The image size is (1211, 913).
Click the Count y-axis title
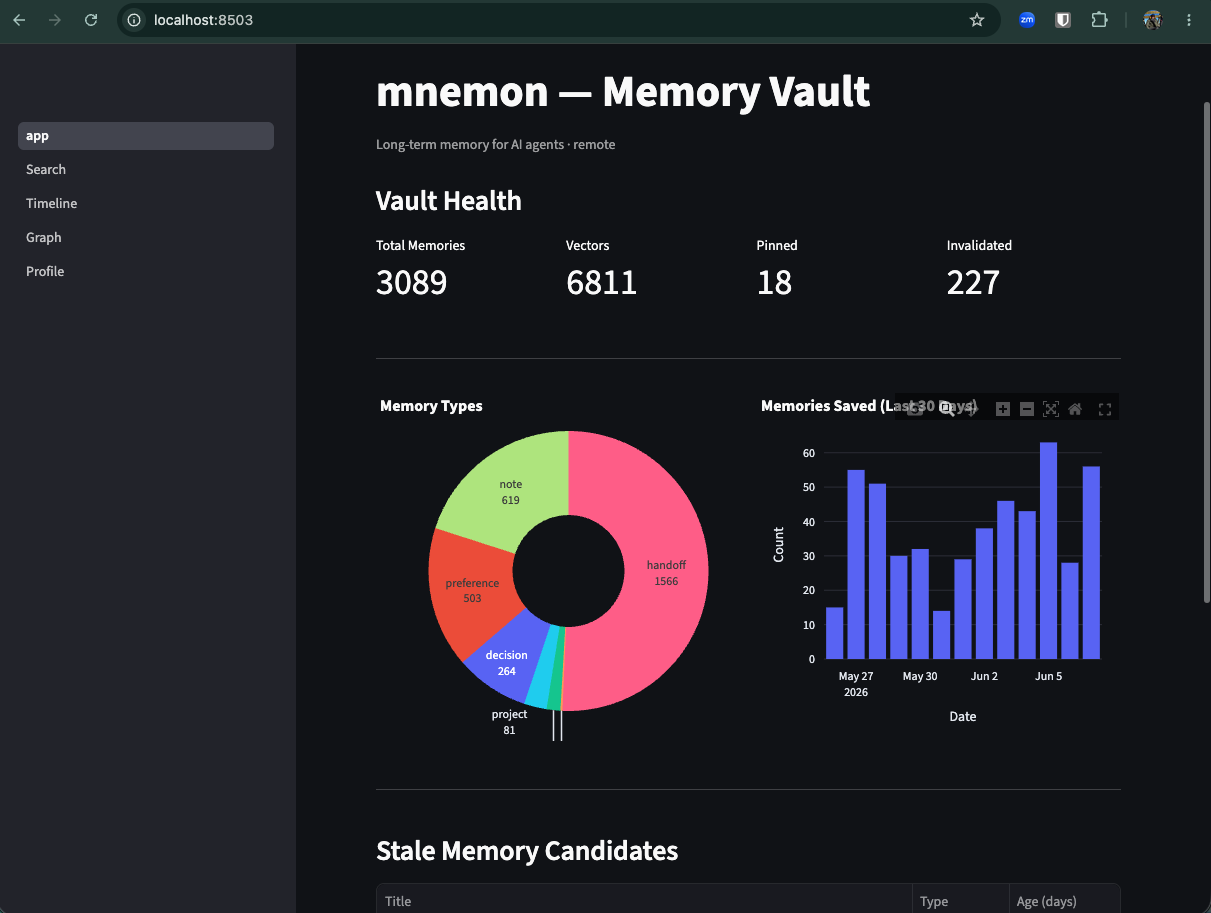[779, 544]
